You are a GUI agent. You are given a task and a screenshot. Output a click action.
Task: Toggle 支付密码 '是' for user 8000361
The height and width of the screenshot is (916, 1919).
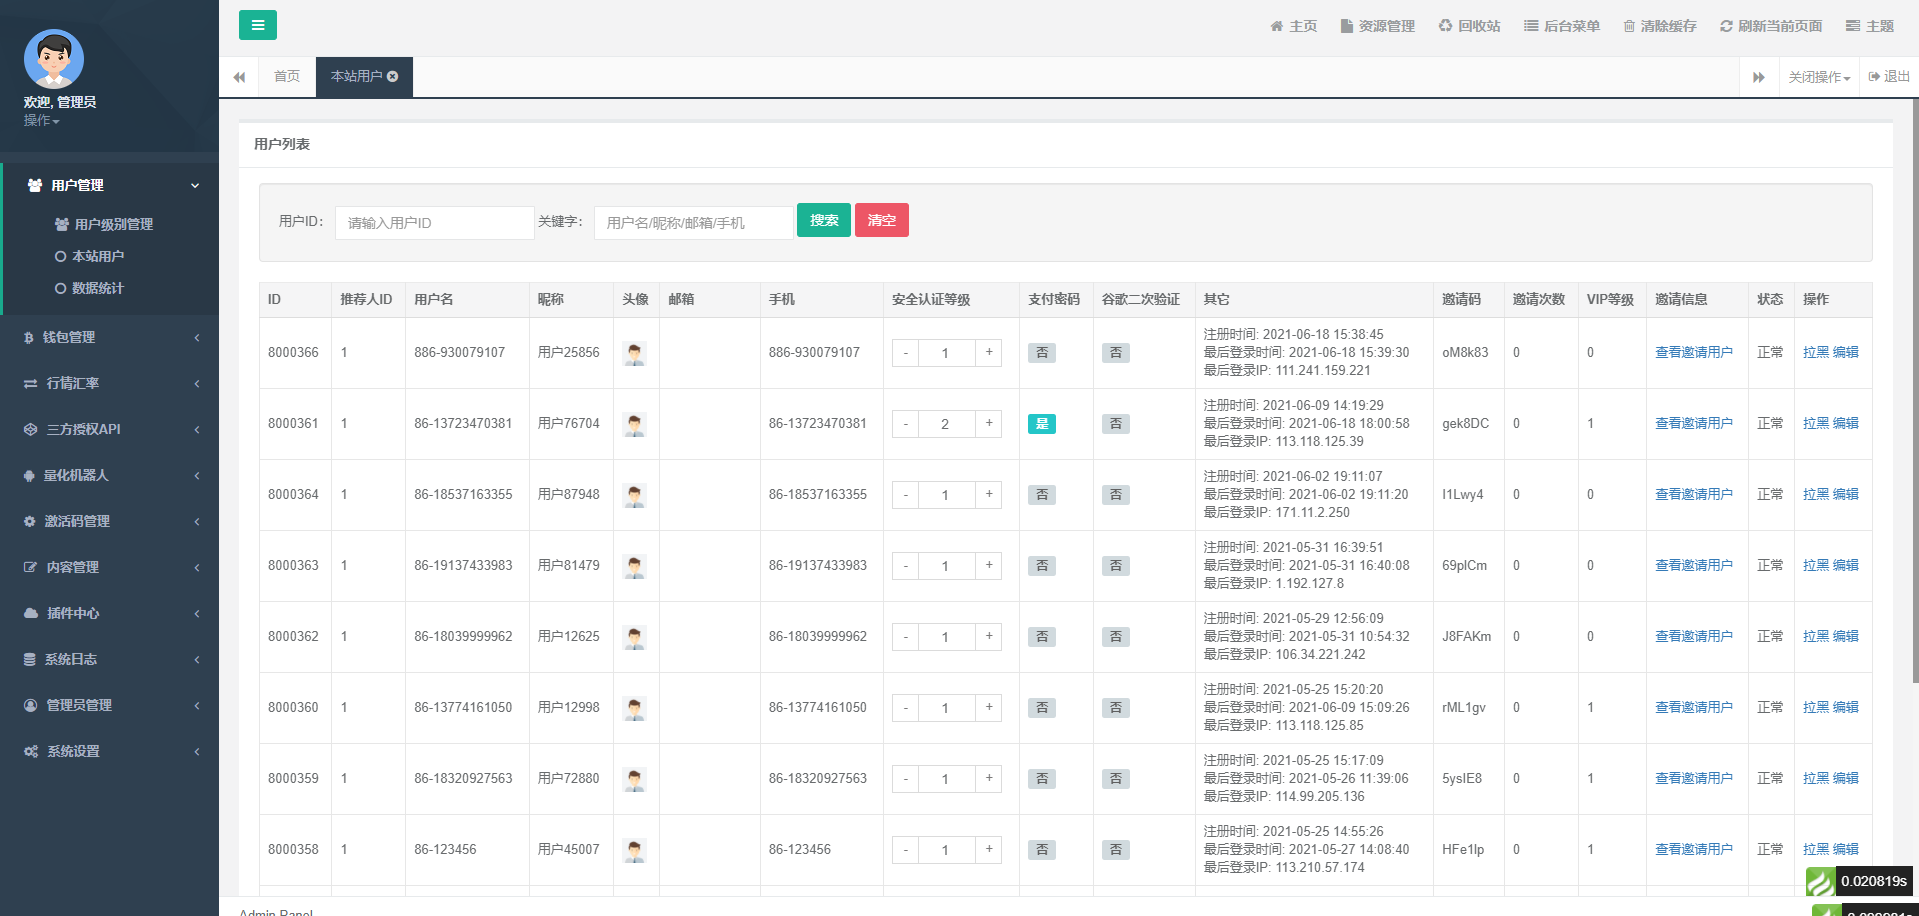pyautogui.click(x=1041, y=423)
